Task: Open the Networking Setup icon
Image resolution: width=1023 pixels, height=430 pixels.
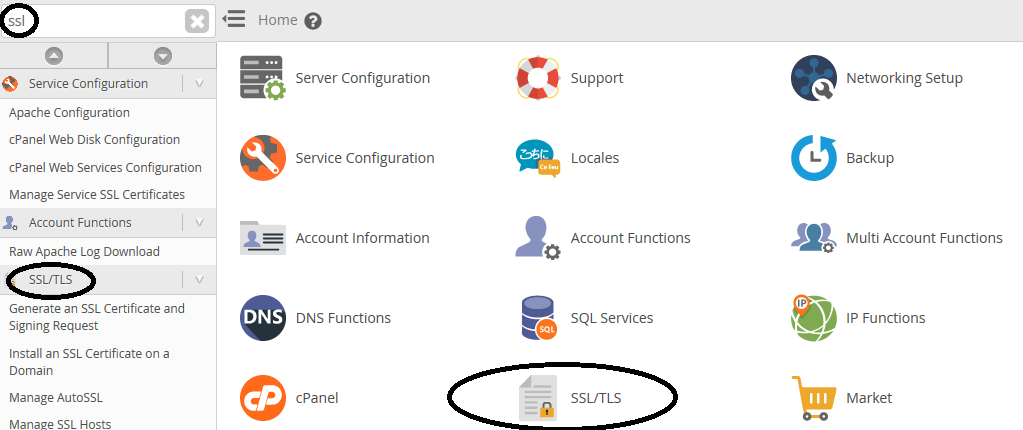Action: tap(814, 78)
